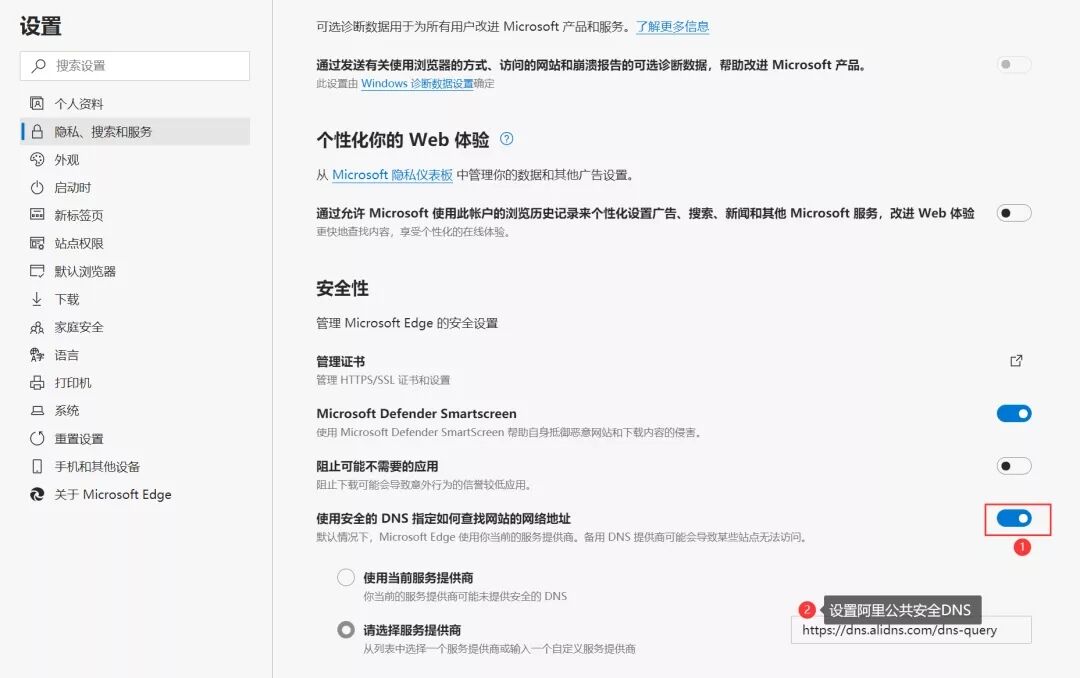Disable the Microsoft Defender Smartscreen toggle
Viewport: 1080px width, 678px height.
pyautogui.click(x=1013, y=414)
